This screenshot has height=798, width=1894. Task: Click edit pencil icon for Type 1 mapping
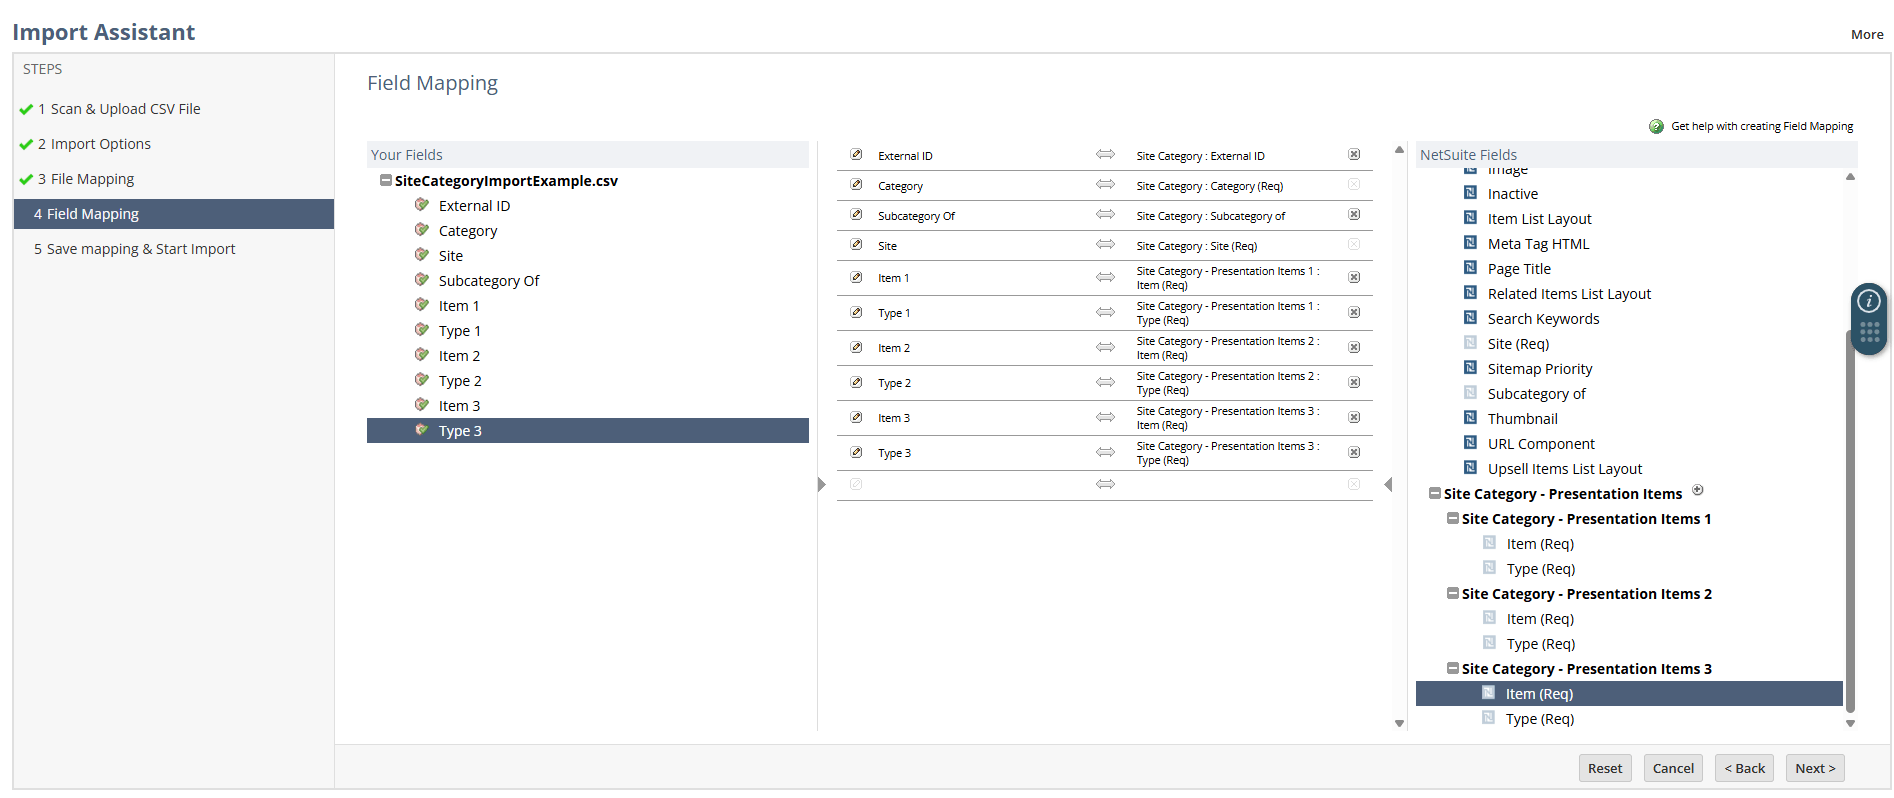click(856, 312)
